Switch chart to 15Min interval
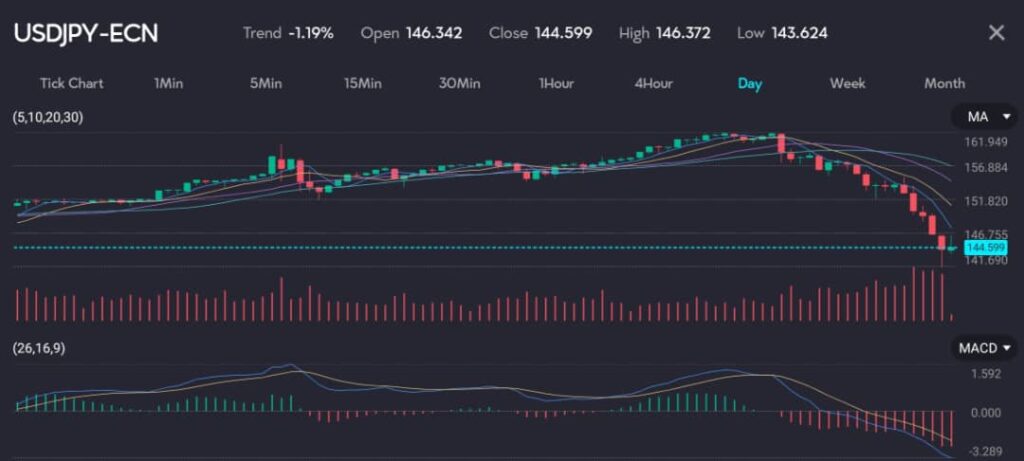Screen dimensions: 1024x461 (x=362, y=83)
